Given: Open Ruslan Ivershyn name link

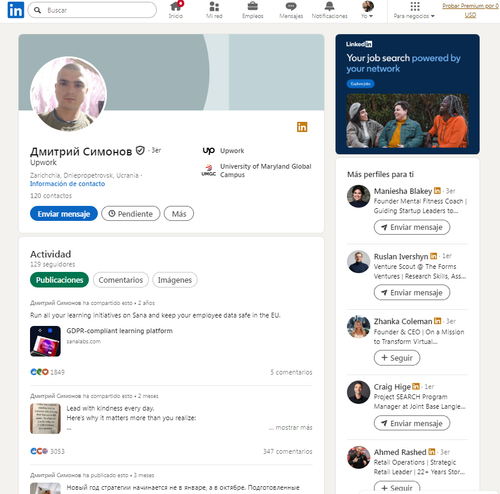Looking at the screenshot, I should pos(401,256).
